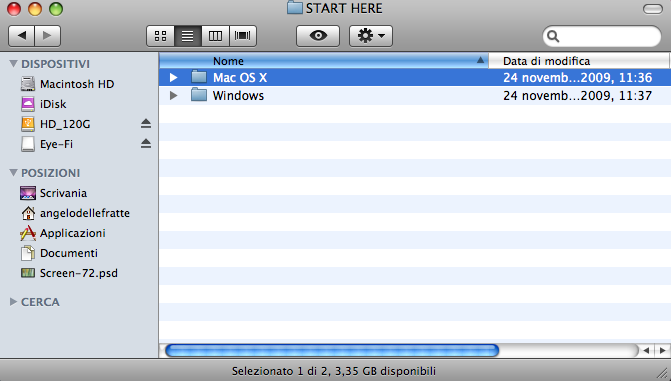Click the Documenti folder icon
Image resolution: width=671 pixels, height=381 pixels.
(28, 253)
